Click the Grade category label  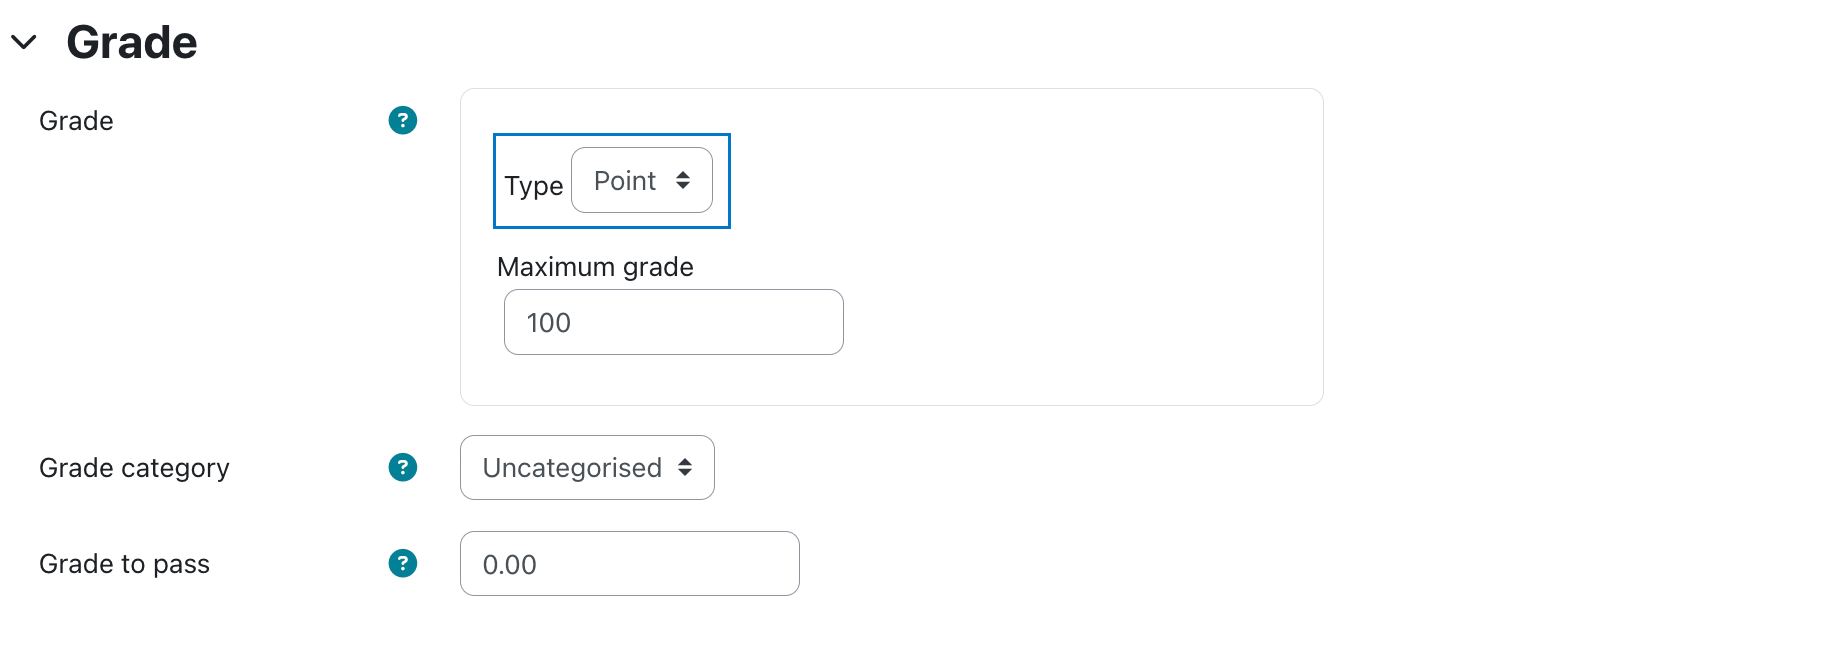click(x=134, y=468)
